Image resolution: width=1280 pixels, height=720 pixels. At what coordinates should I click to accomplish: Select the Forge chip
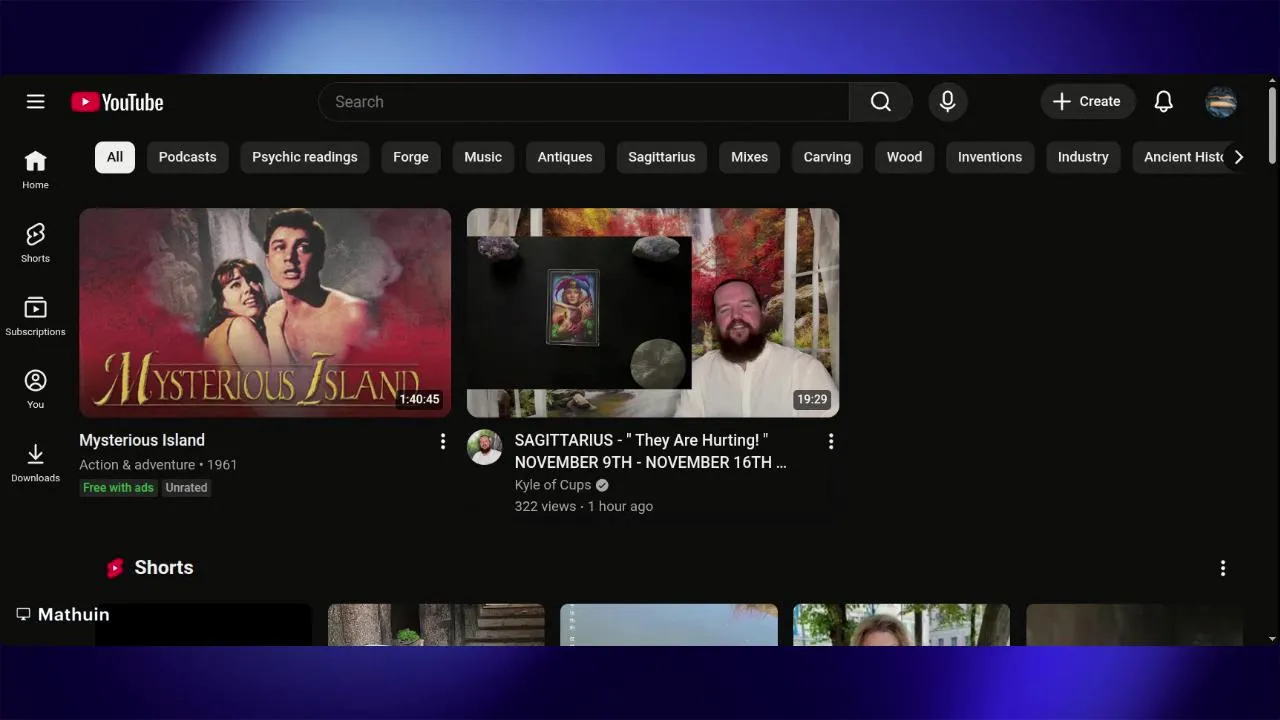pyautogui.click(x=410, y=157)
